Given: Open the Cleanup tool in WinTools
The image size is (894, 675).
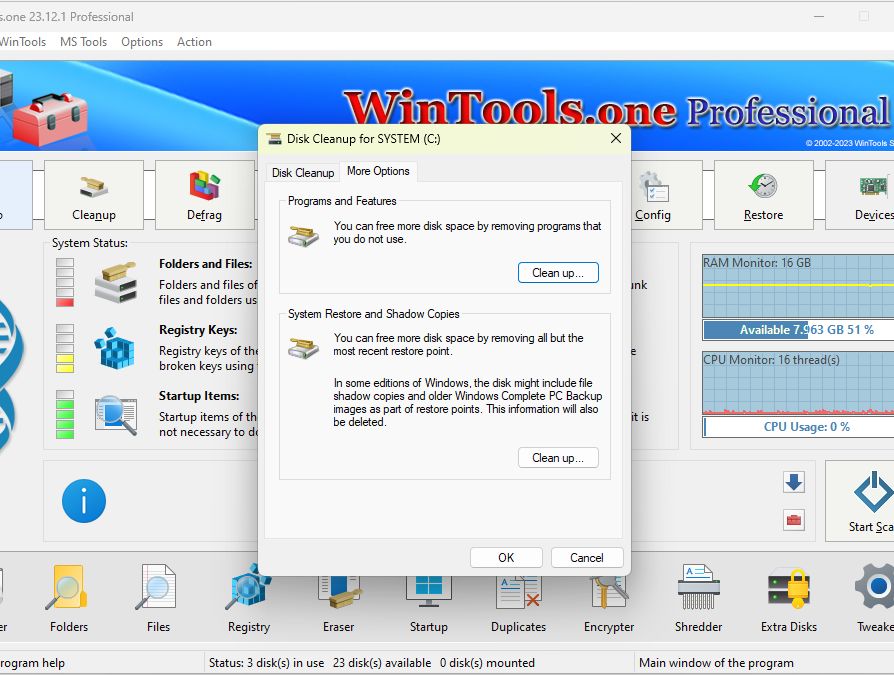Looking at the screenshot, I should (94, 195).
